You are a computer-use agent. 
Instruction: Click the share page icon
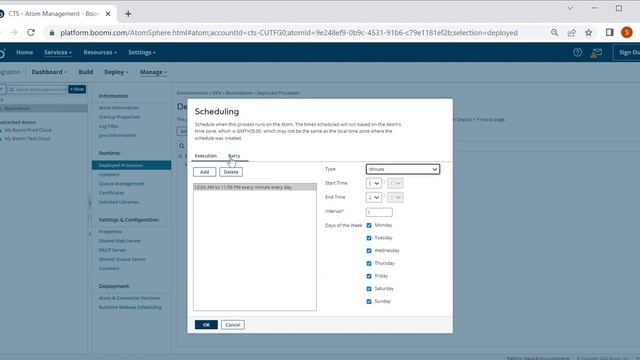pos(571,33)
